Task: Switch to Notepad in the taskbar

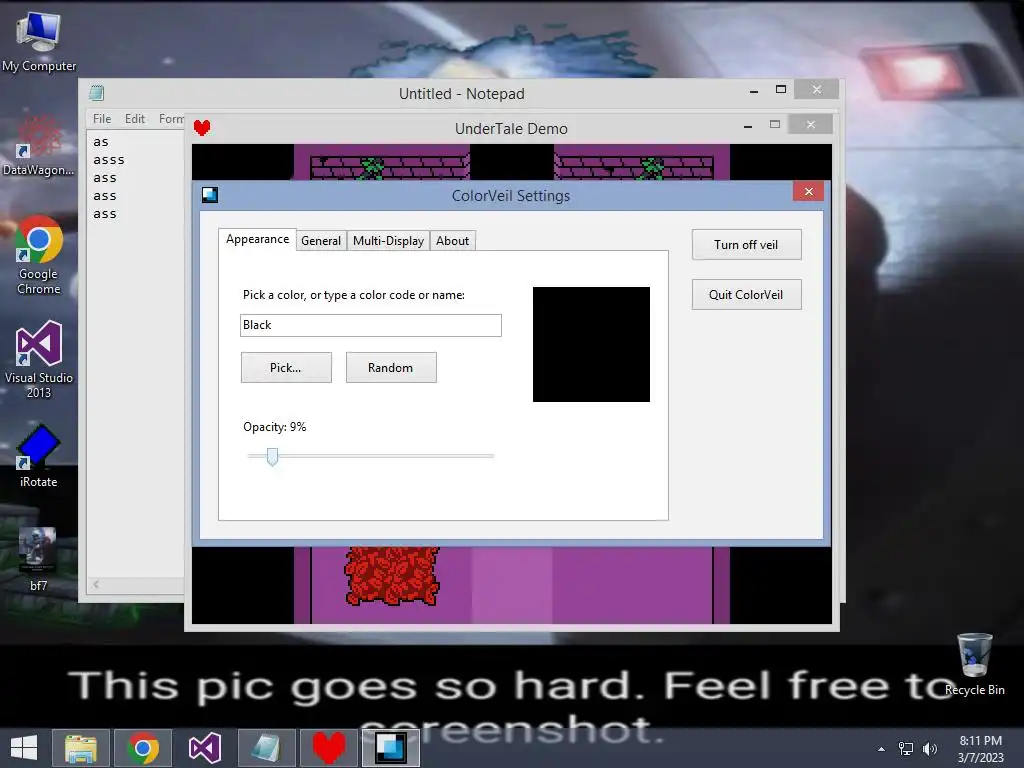Action: pos(266,748)
